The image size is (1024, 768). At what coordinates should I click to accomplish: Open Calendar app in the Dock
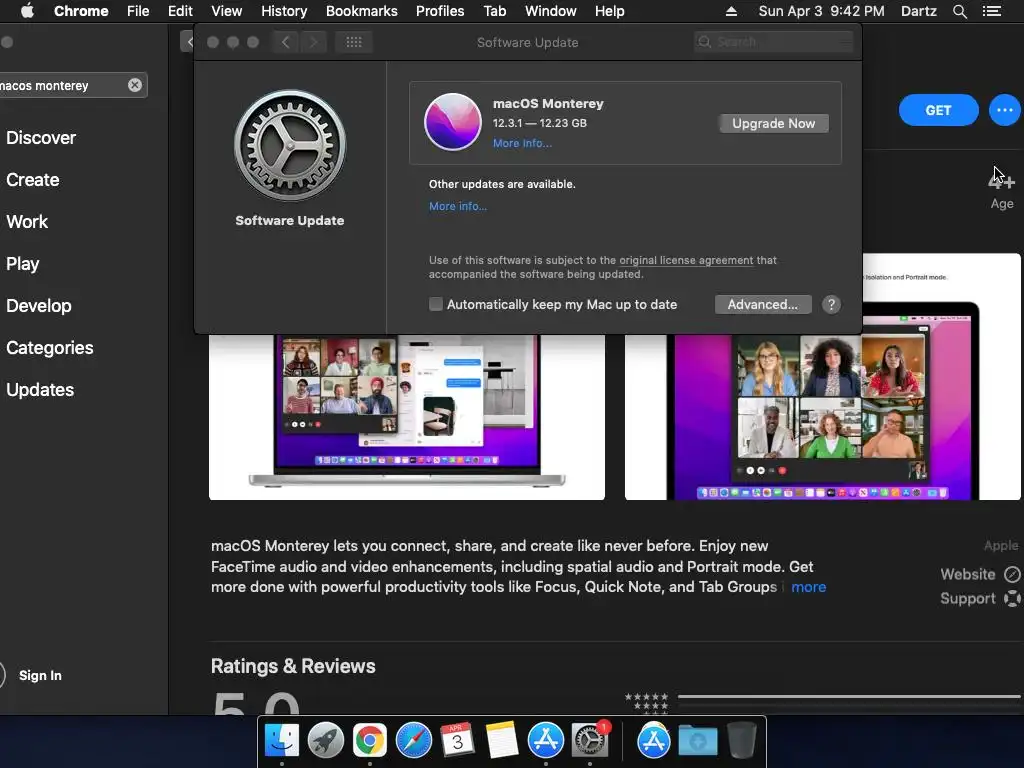coord(457,740)
